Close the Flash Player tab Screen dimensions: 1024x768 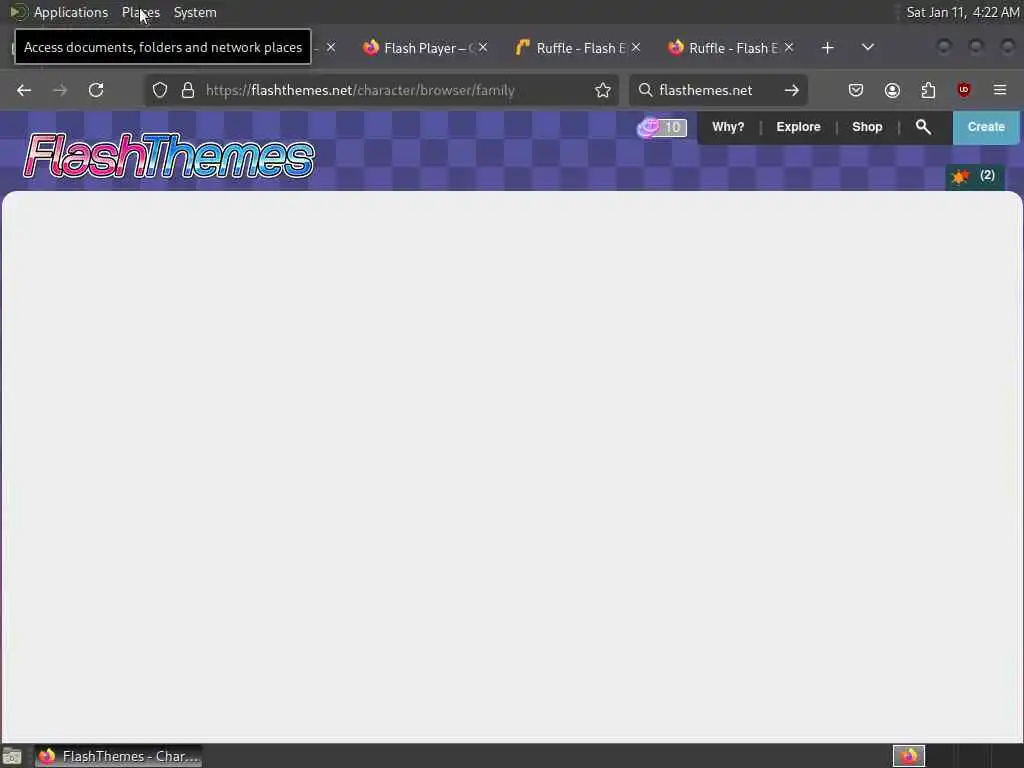pos(483,48)
